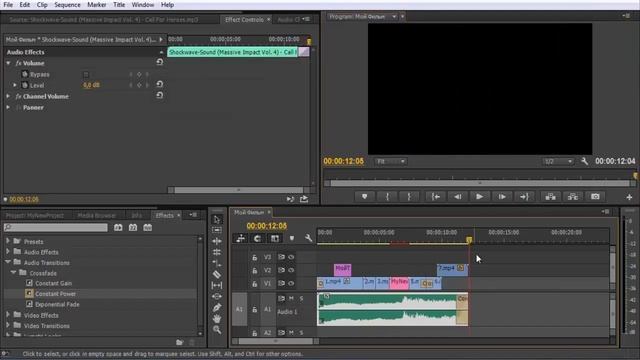This screenshot has height=360, width=640.
Task: Select the Razor tool
Action: pos(217,274)
